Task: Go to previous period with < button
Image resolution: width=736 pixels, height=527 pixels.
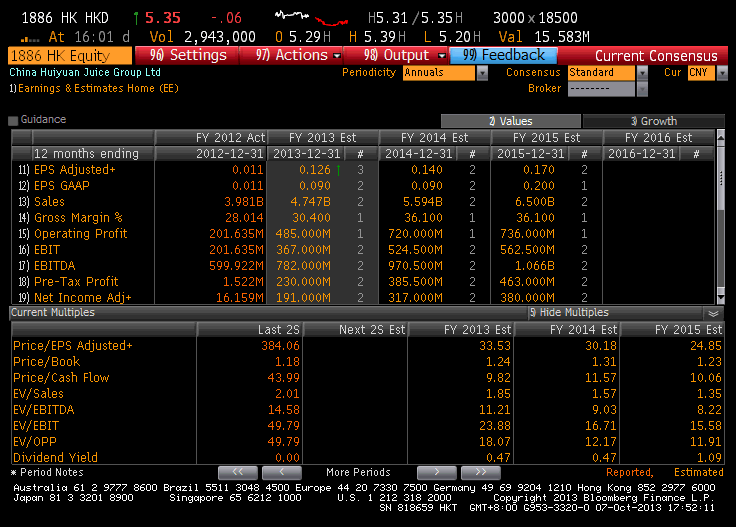Action: click(x=282, y=473)
